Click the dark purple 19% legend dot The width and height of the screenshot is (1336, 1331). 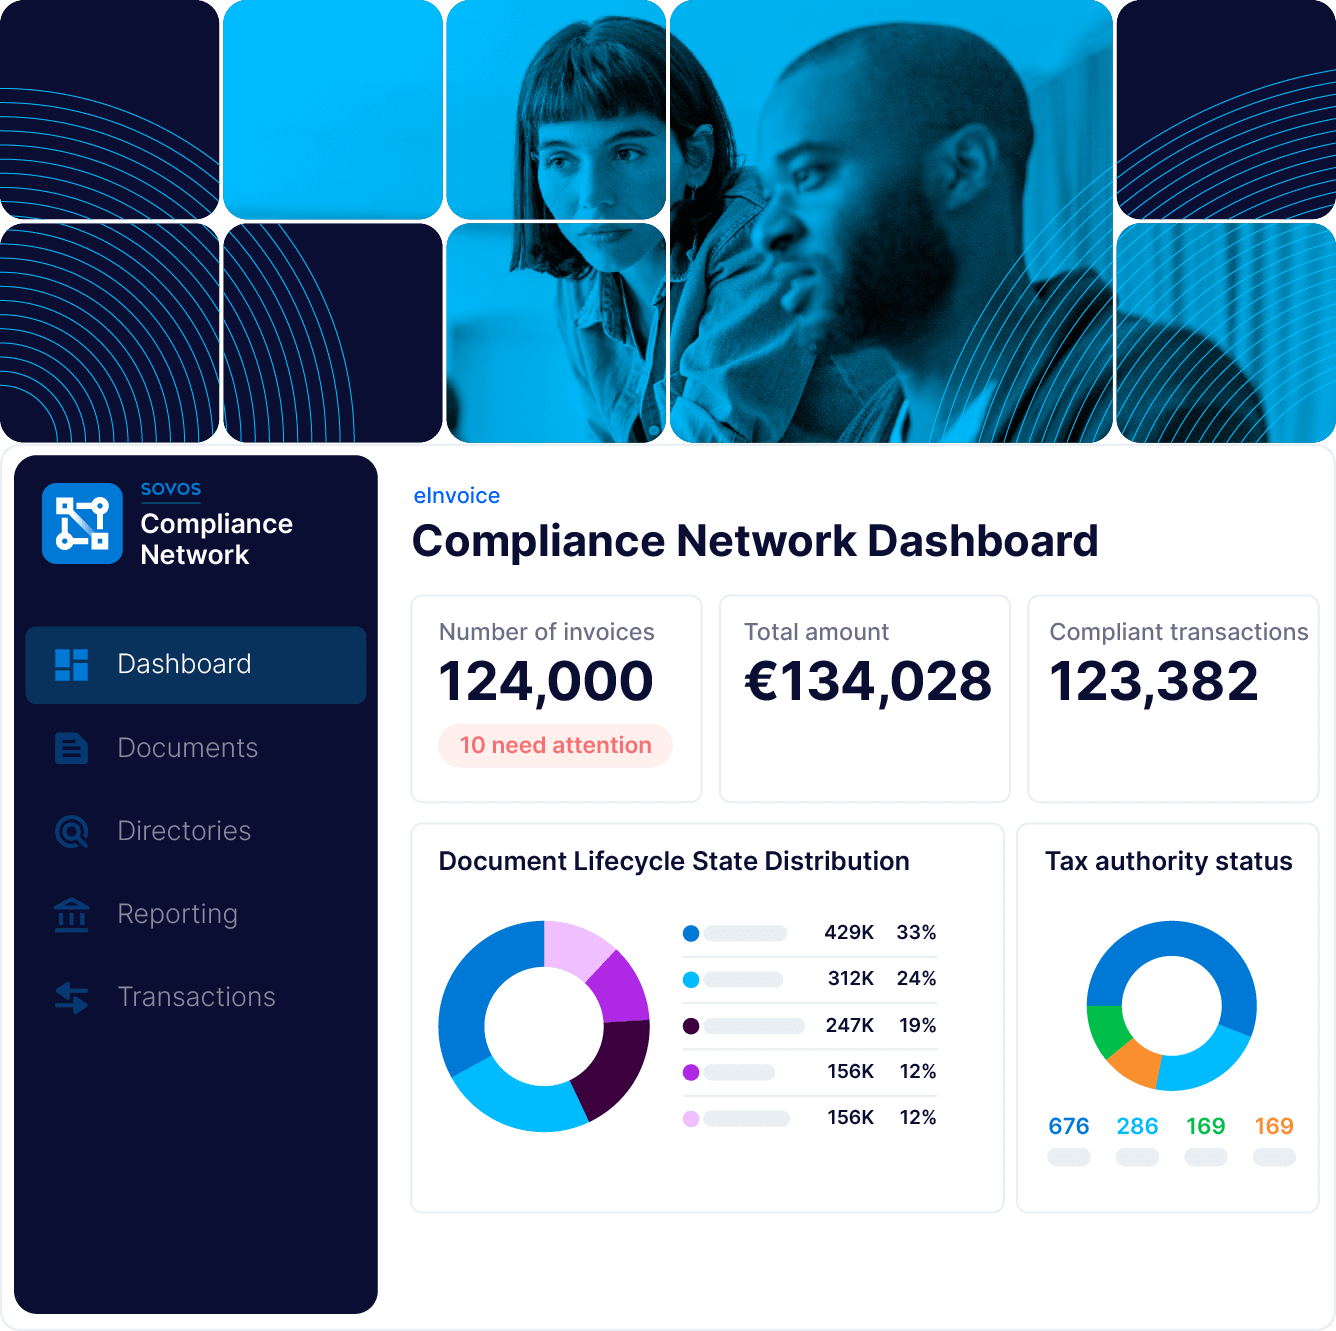point(691,1026)
